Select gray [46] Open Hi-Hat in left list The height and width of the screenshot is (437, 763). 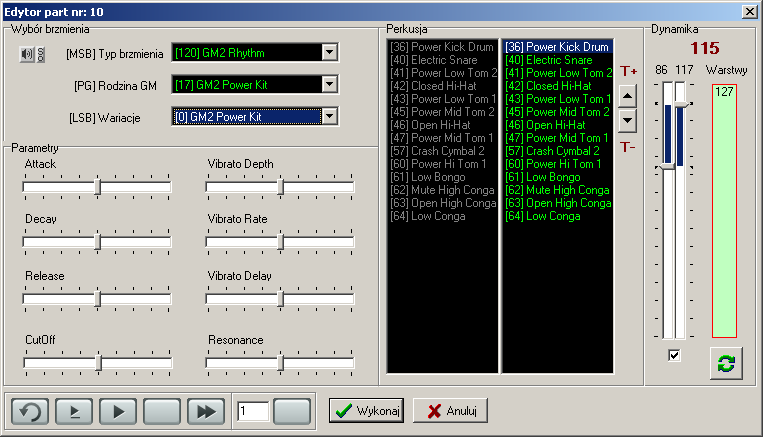[442, 125]
